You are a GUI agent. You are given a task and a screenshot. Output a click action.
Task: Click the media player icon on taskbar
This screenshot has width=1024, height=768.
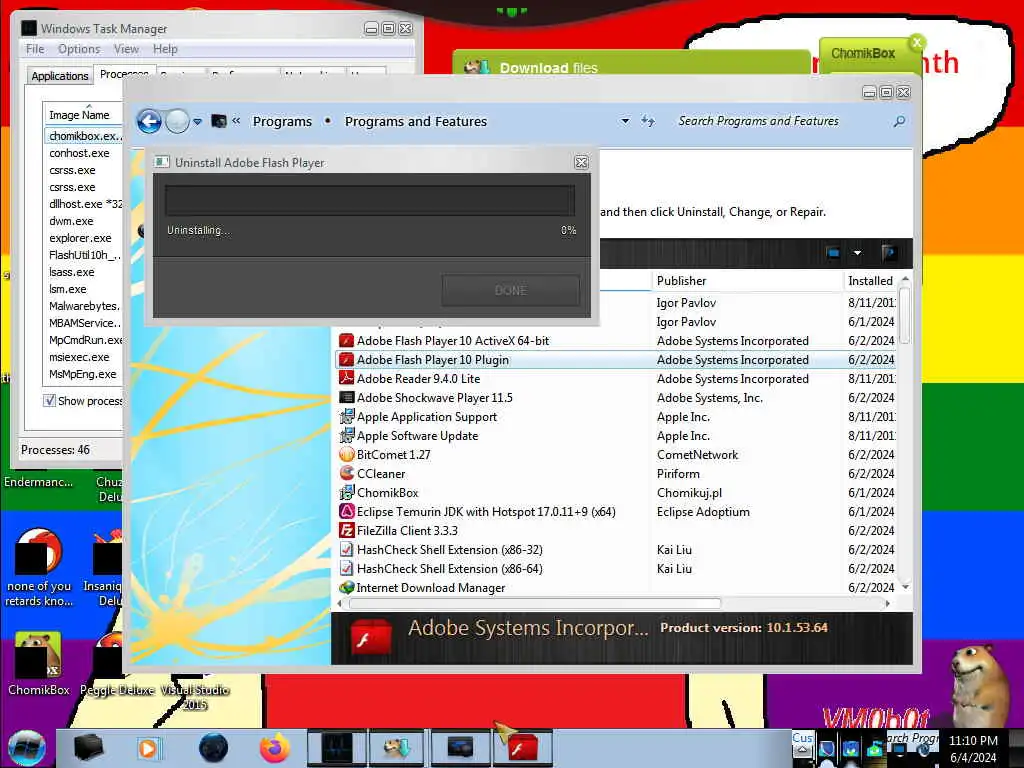tap(148, 748)
